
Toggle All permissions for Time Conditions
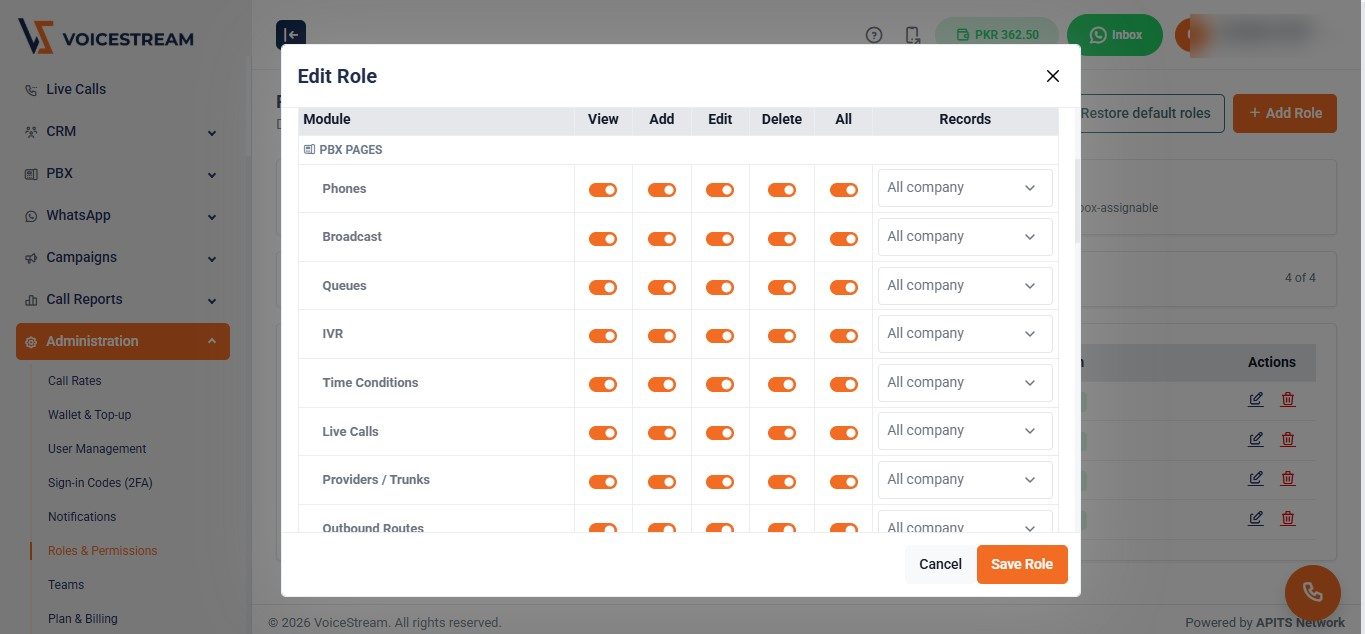(844, 384)
